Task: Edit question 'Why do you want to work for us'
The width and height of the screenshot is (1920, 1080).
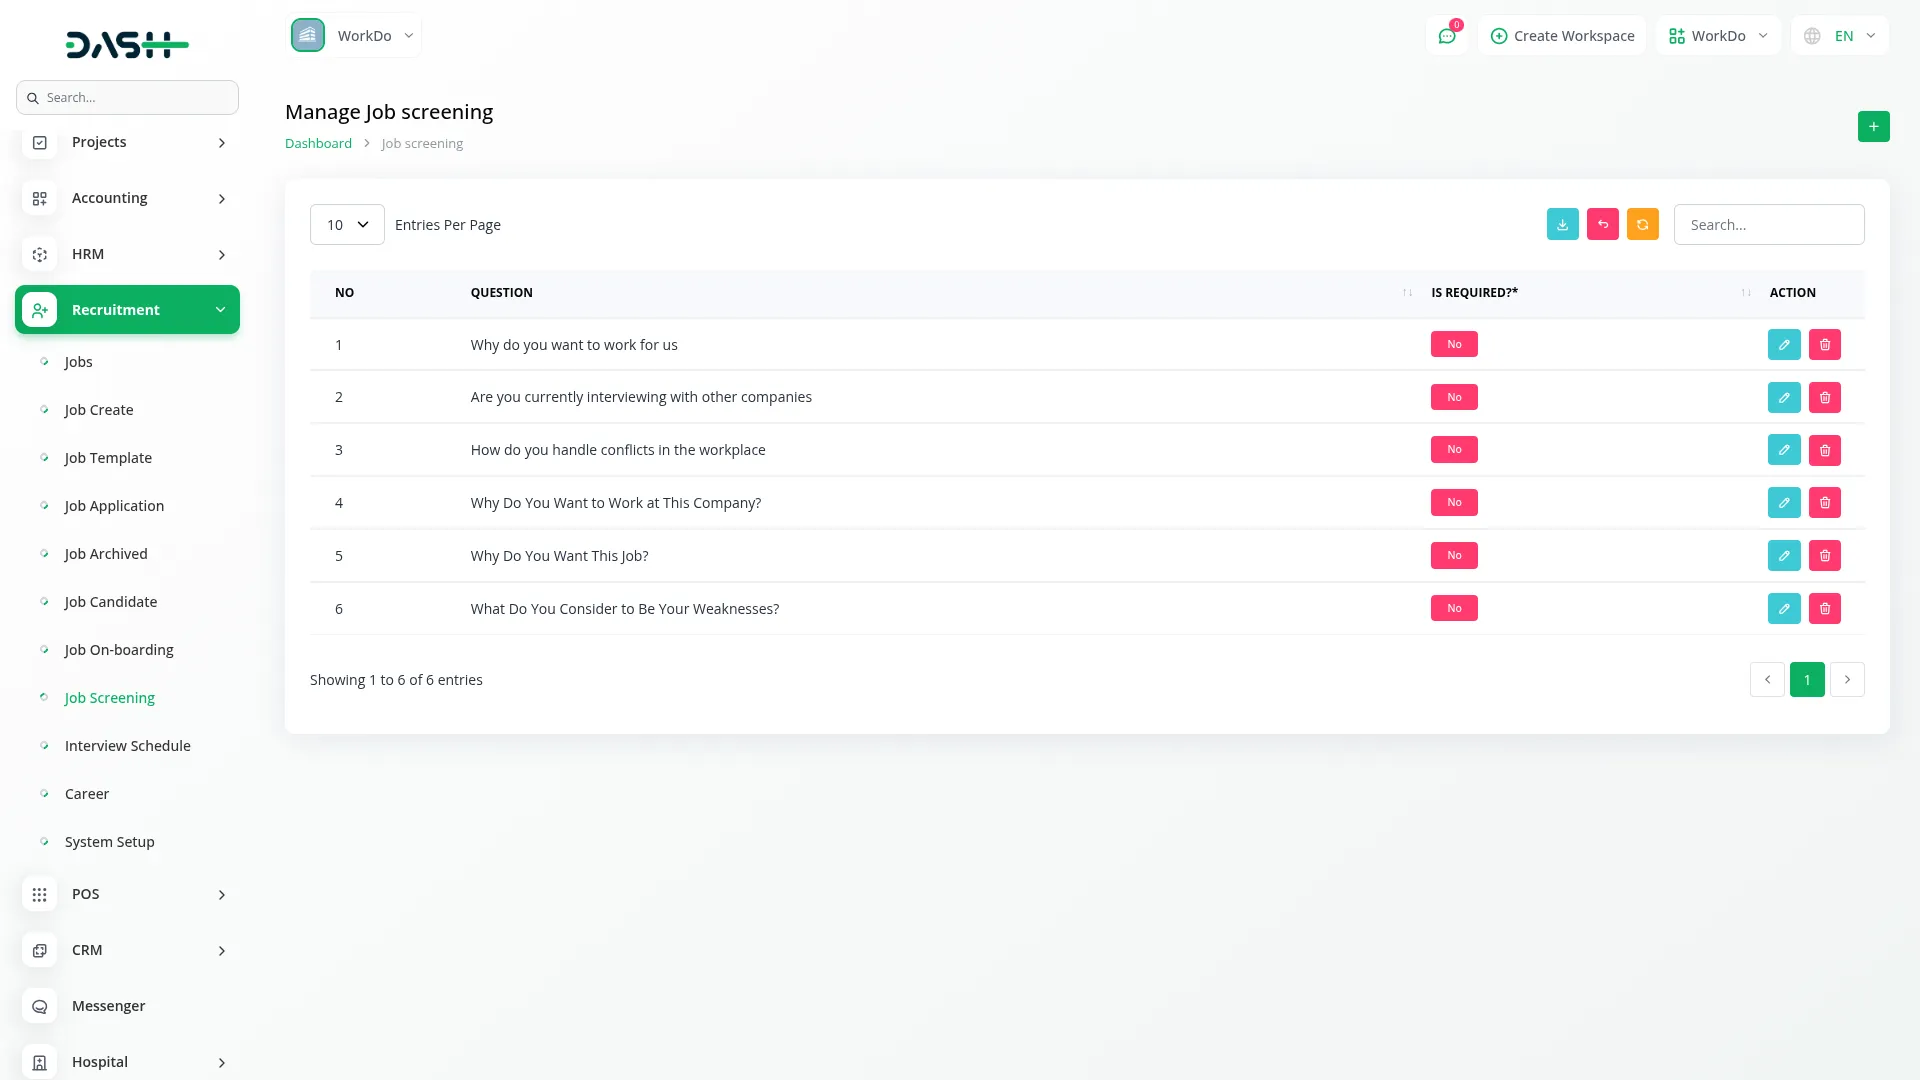Action: pyautogui.click(x=1783, y=345)
